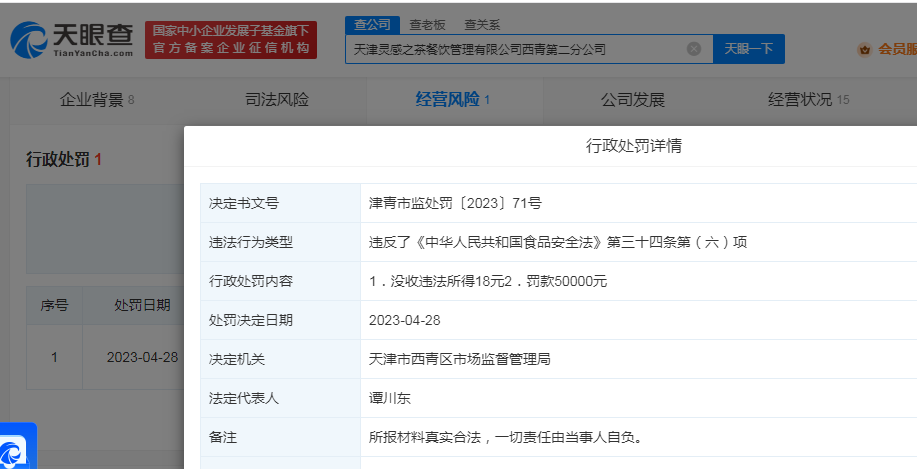This screenshot has height=469, width=917.
Task: Open the 公司发展 tab
Action: coord(633,100)
